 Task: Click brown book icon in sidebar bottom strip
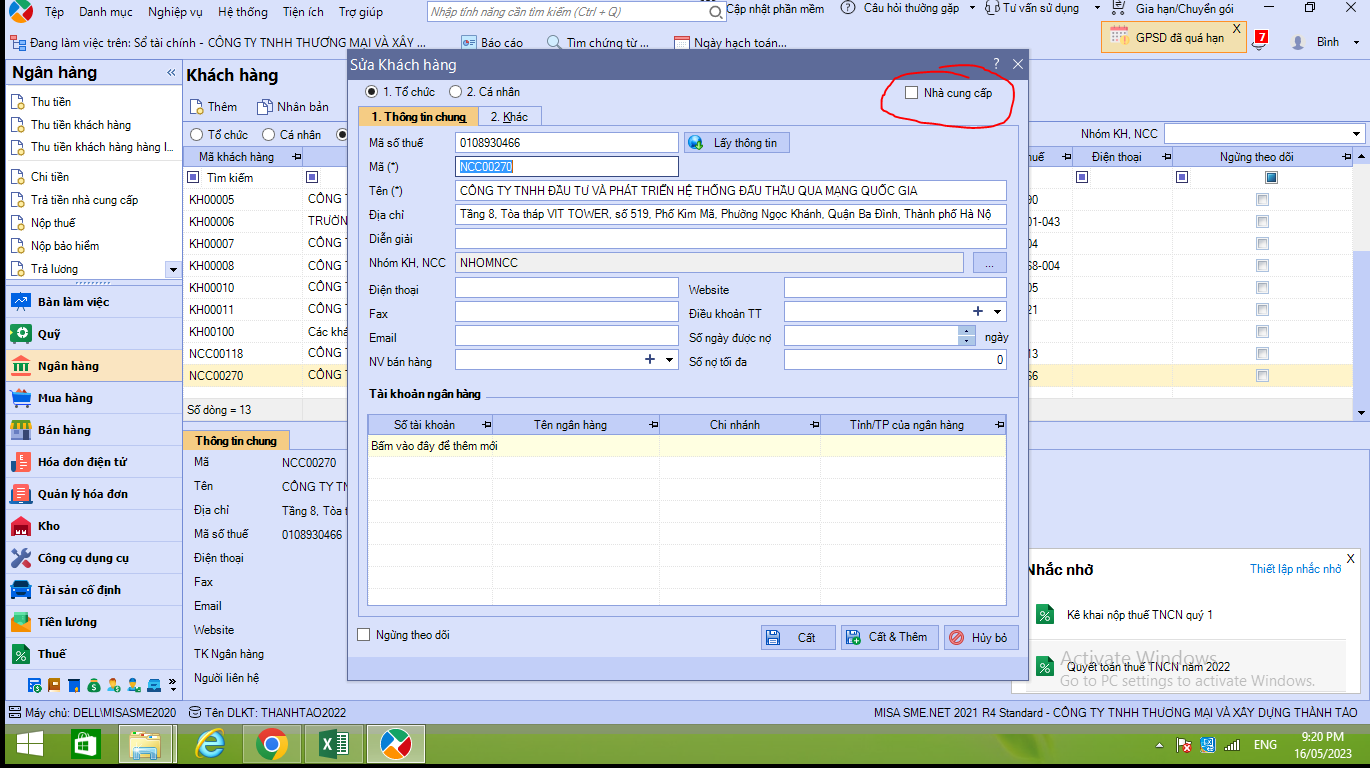pos(55,685)
